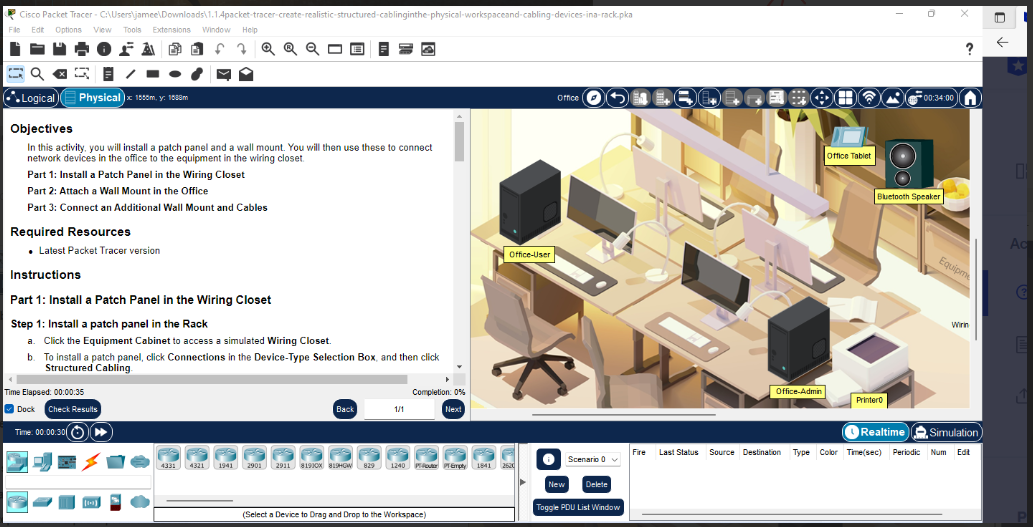Click New scenario button
Viewport: 1033px width, 527px height.
557,484
